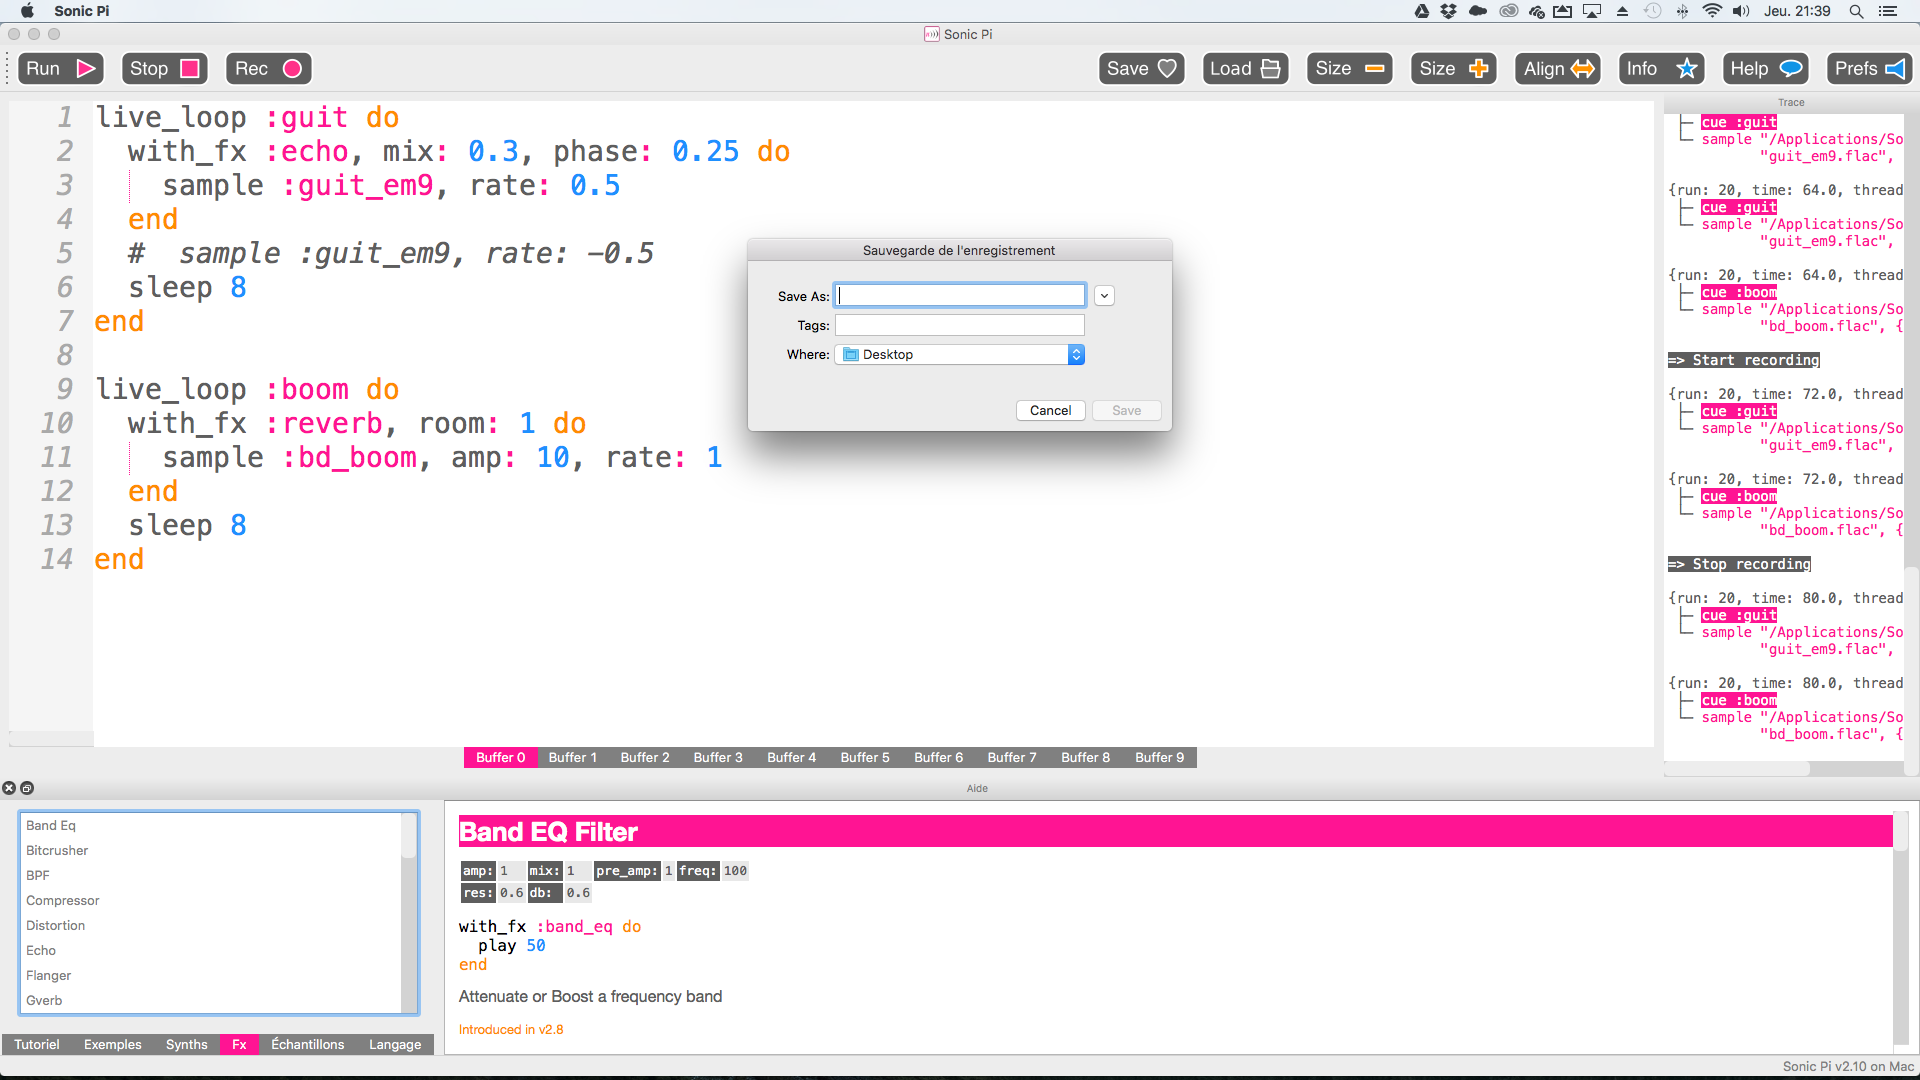Image resolution: width=1920 pixels, height=1080 pixels.
Task: Click the Save As text field
Action: pyautogui.click(x=960, y=295)
